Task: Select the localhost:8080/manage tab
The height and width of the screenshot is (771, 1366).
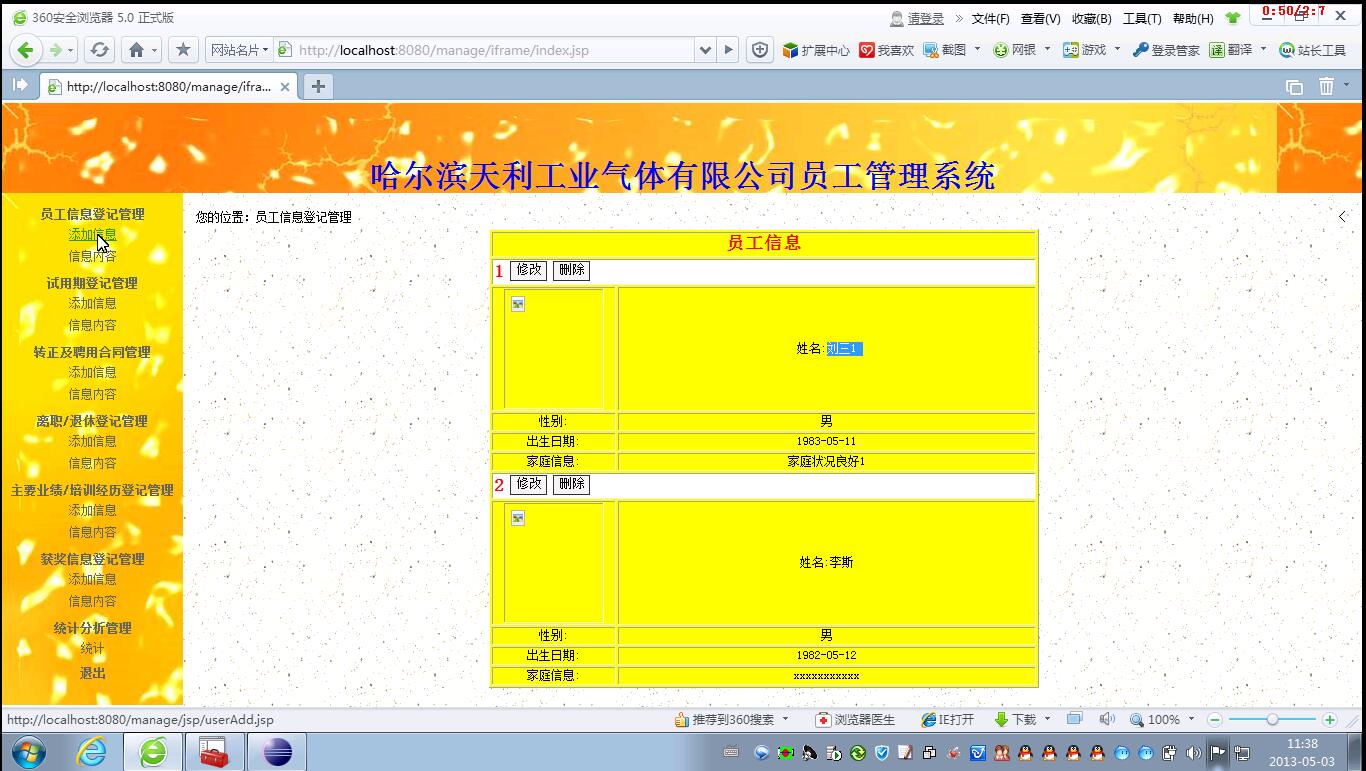Action: (168, 87)
